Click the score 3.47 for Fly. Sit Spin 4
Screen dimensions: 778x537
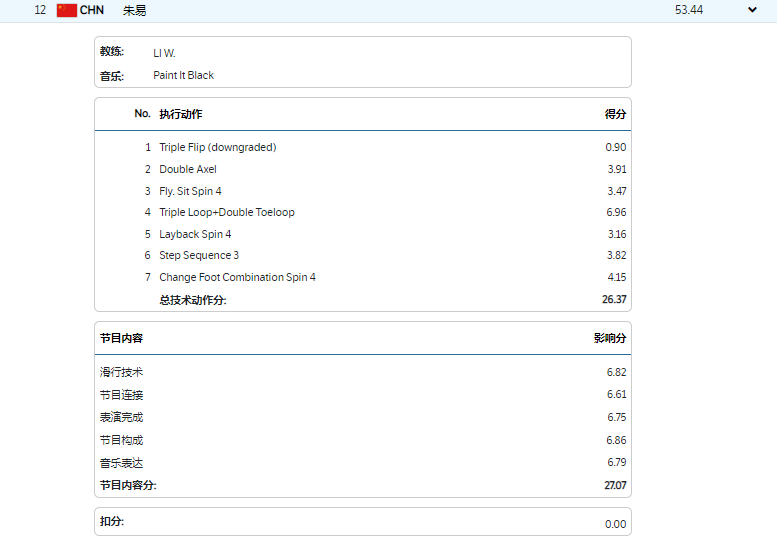[617, 191]
